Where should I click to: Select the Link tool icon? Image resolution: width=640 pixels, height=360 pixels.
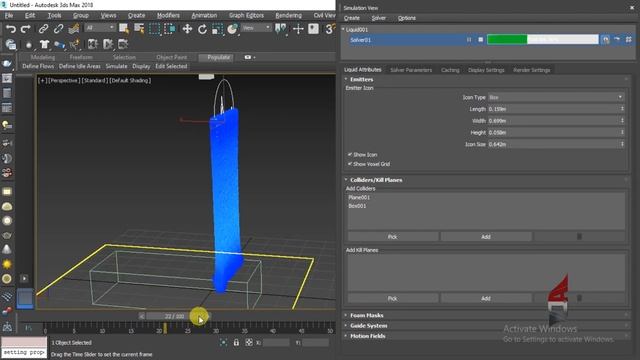point(43,29)
